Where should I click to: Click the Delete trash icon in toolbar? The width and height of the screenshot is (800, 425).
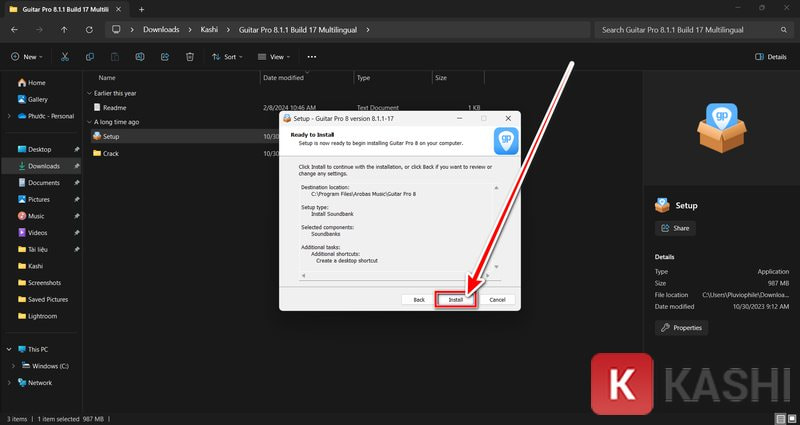click(x=190, y=57)
